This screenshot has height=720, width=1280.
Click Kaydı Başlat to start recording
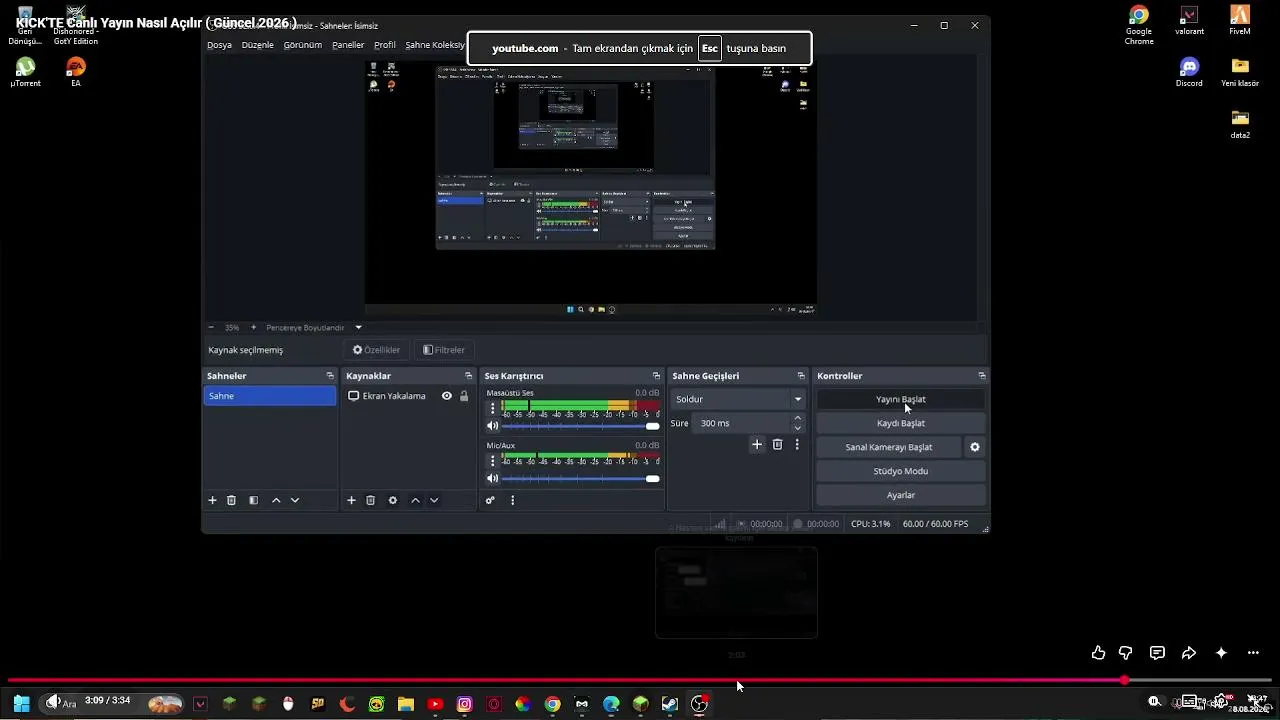pyautogui.click(x=901, y=423)
